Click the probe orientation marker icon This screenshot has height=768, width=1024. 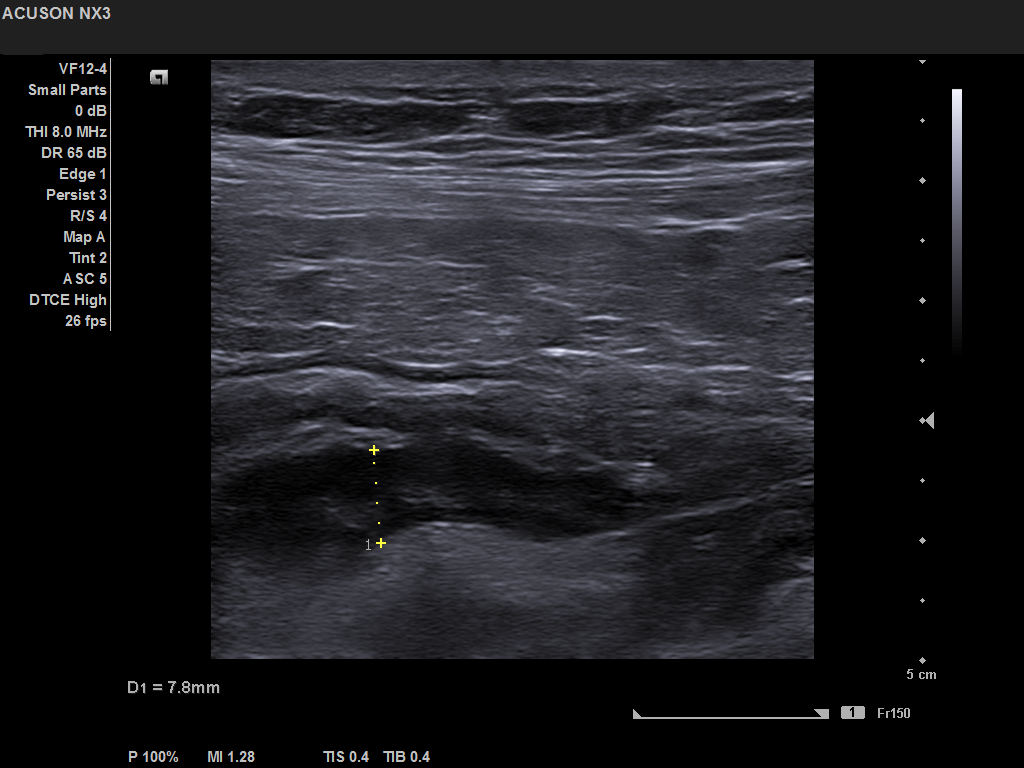[x=158, y=77]
